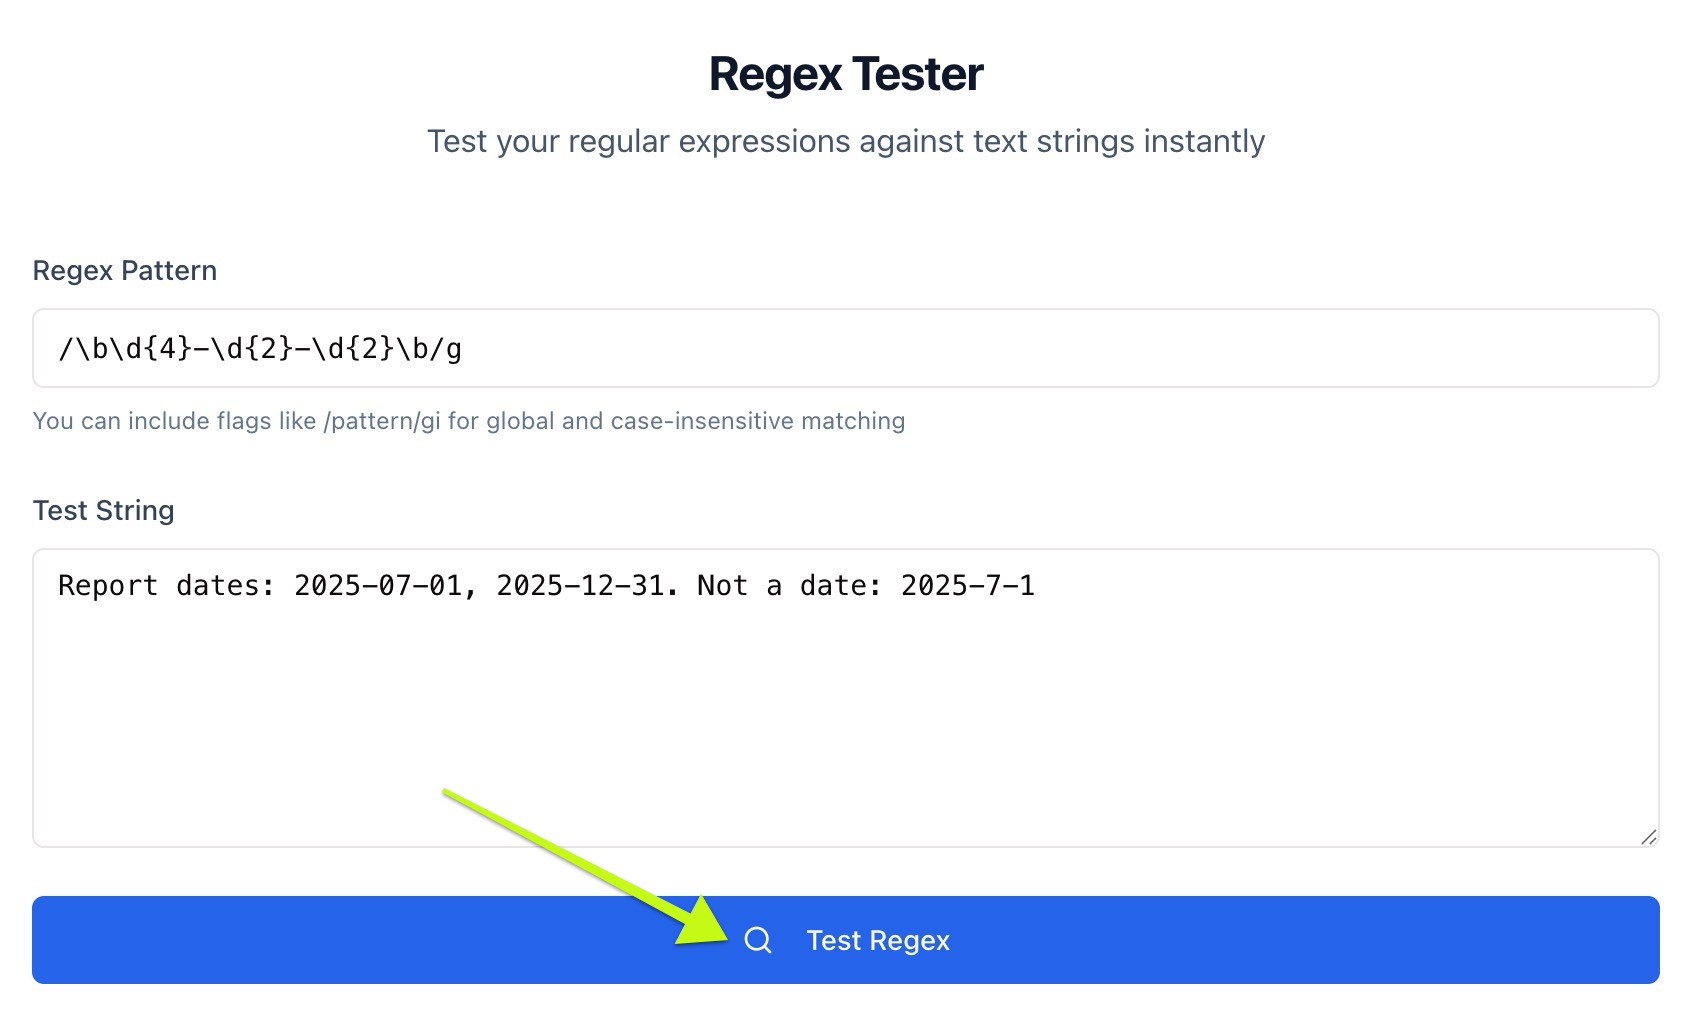Click the date 2025-07-01 in test string
The height and width of the screenshot is (1018, 1698).
point(378,586)
